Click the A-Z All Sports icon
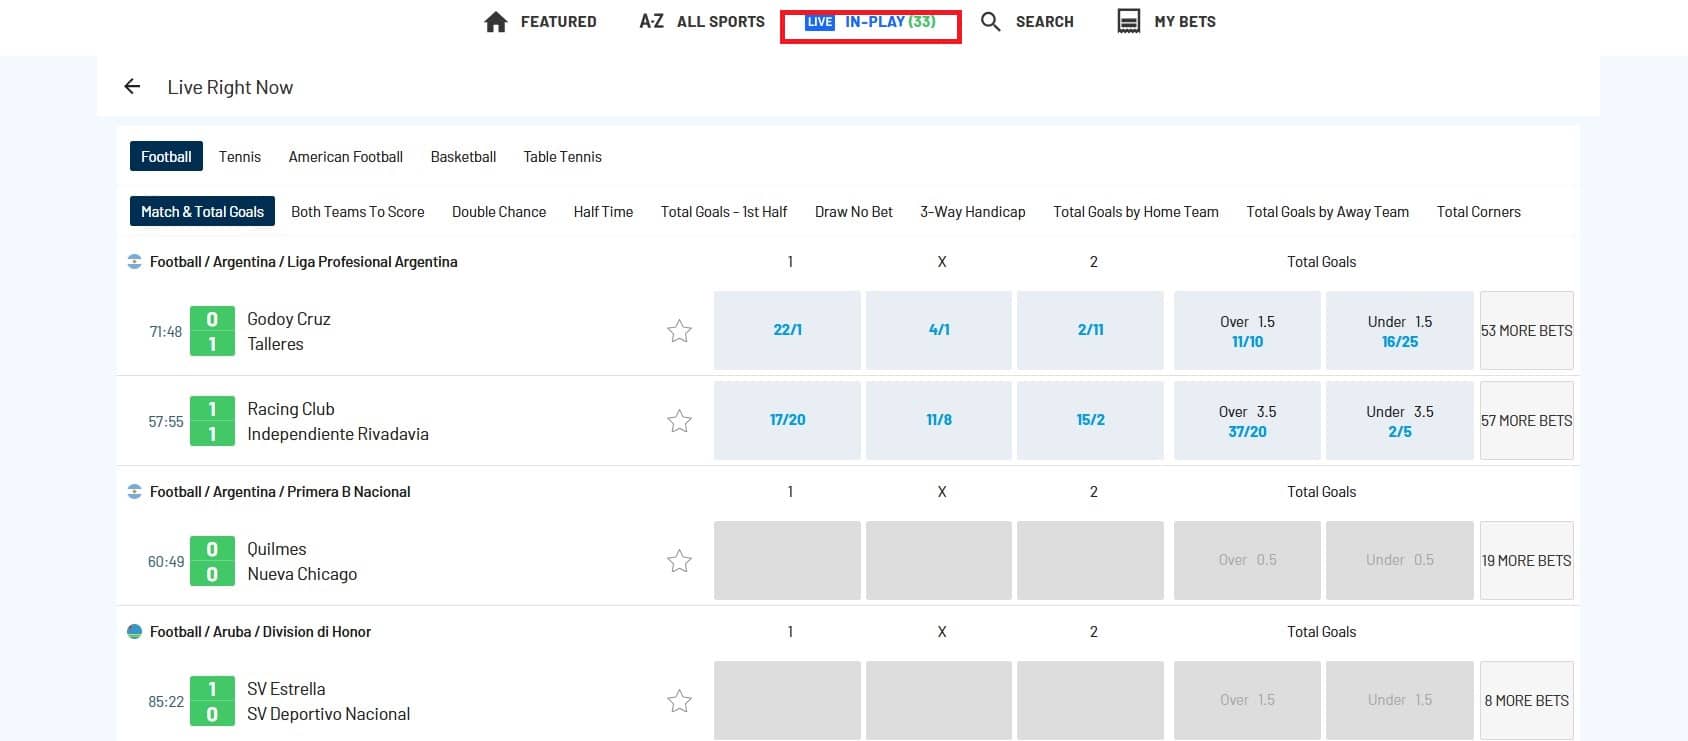Image resolution: width=1688 pixels, height=741 pixels. coord(651,21)
